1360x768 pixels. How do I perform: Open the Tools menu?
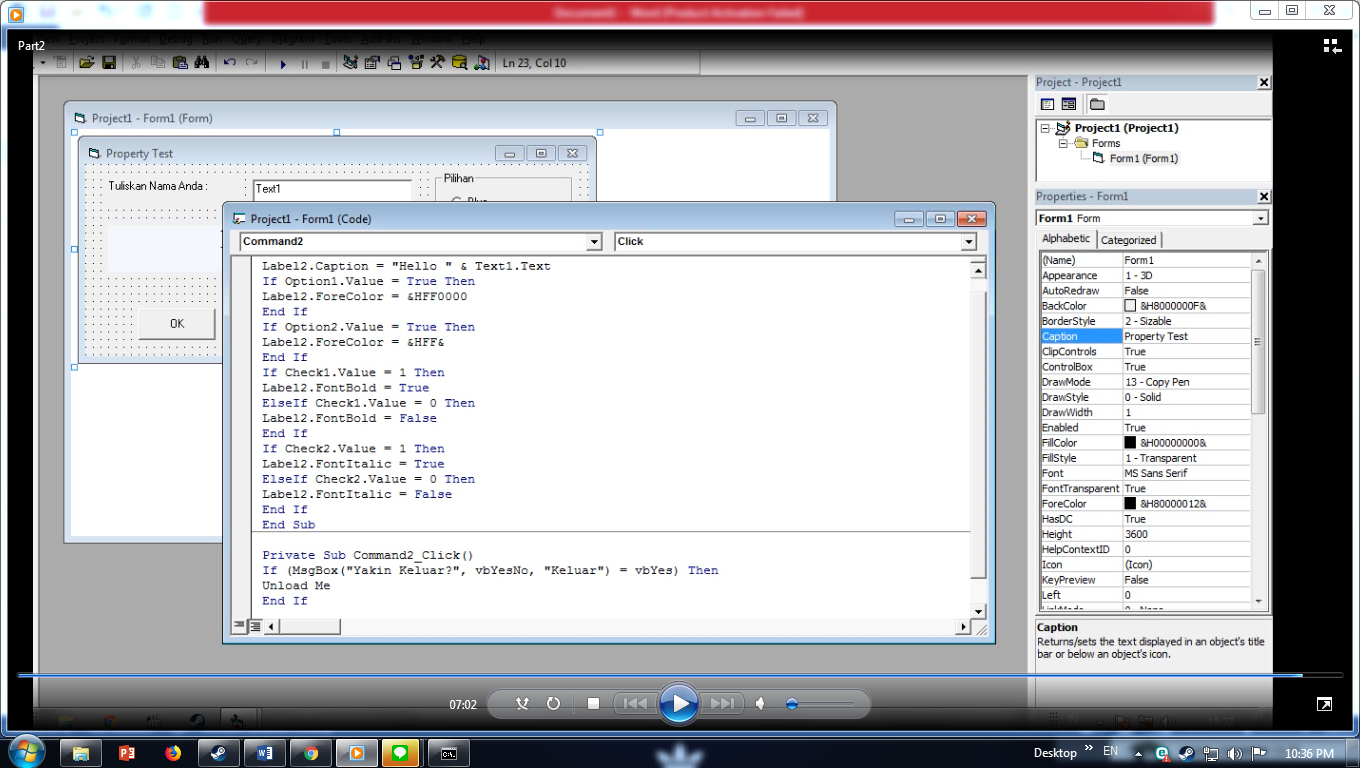click(x=338, y=38)
